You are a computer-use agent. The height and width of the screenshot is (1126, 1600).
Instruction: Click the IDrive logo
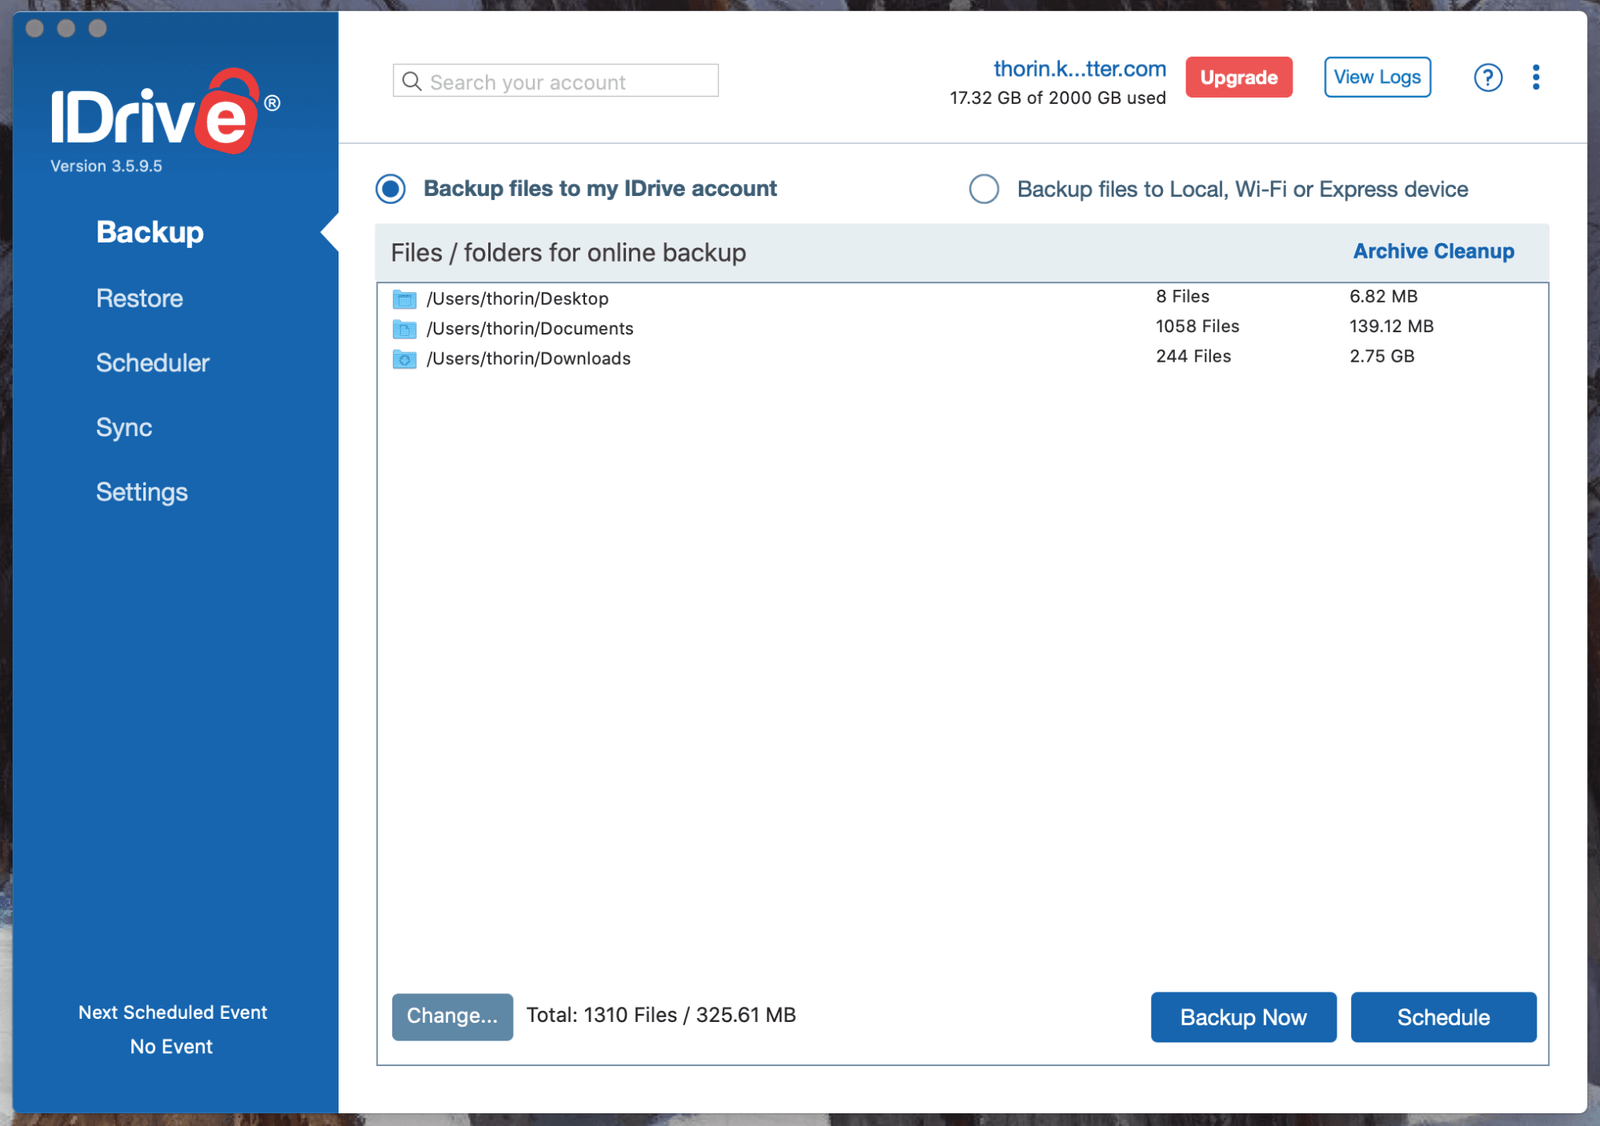(165, 112)
